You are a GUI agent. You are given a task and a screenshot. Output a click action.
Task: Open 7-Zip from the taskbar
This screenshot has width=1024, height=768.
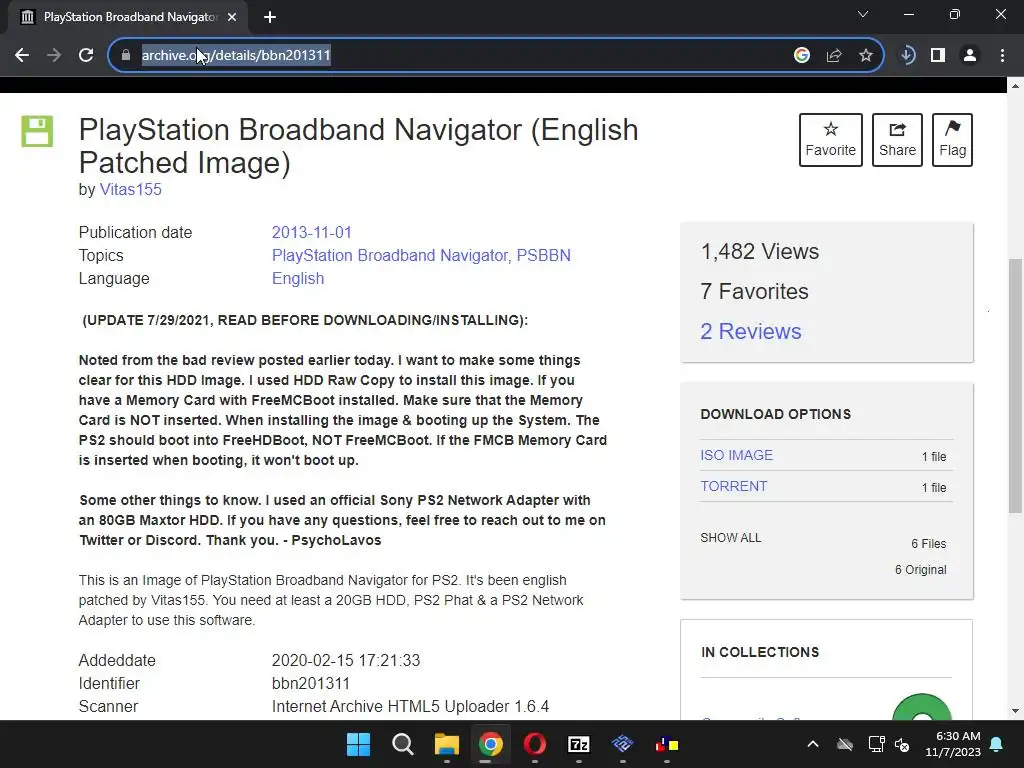click(x=579, y=744)
